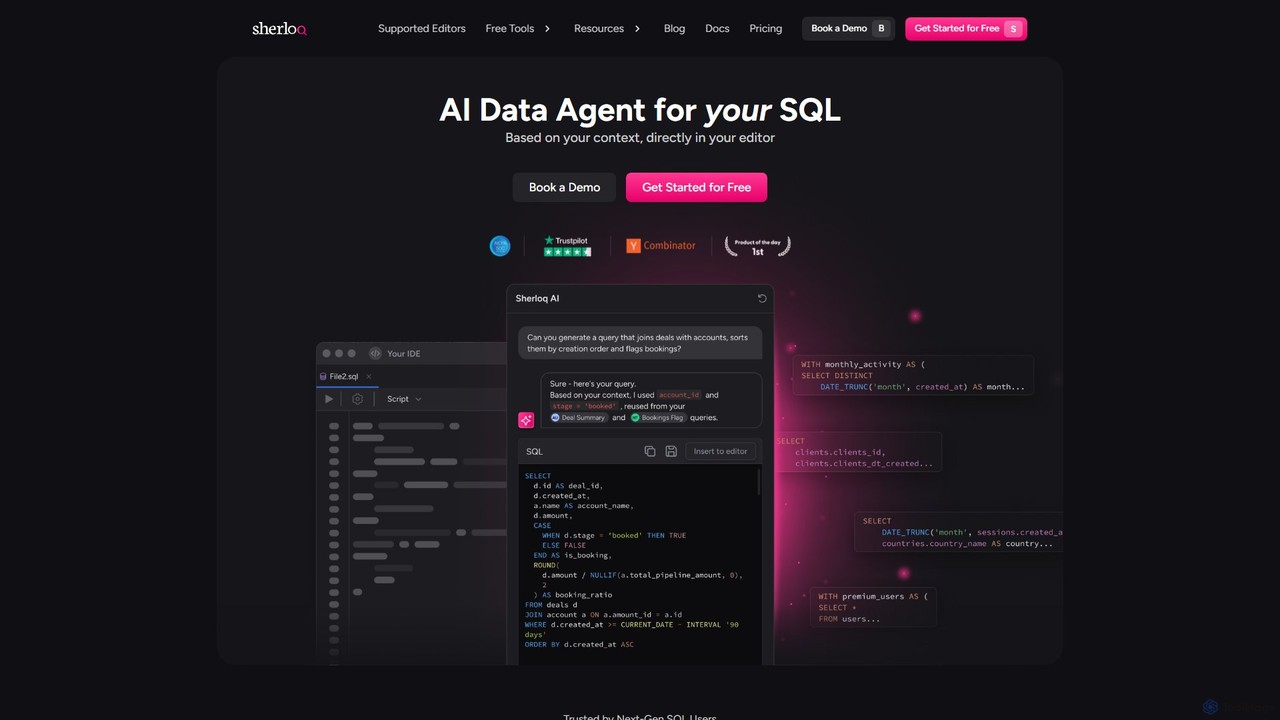1280x720 pixels.
Task: Open the Script dropdown in the IDE
Action: [x=404, y=399]
